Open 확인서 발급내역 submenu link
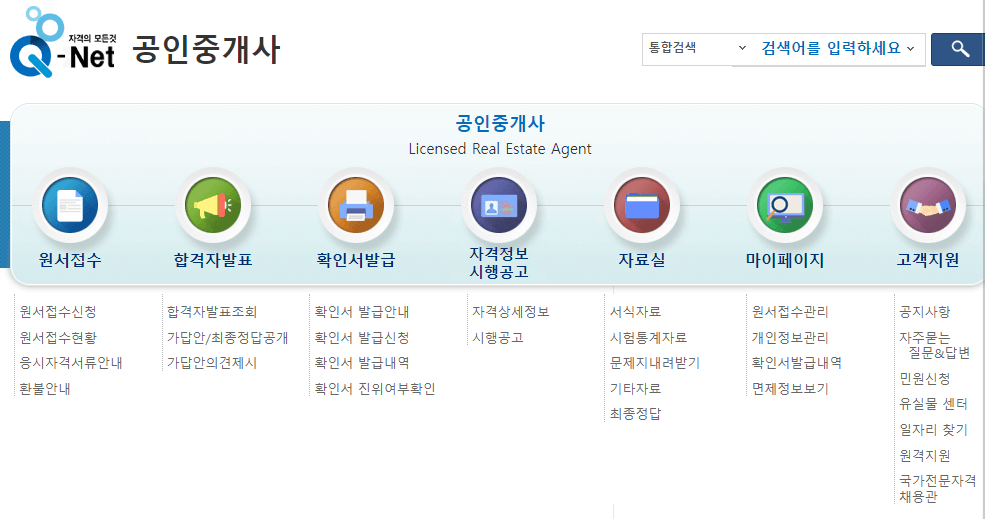Screen dimensions: 985x519 pyautogui.click(x=362, y=363)
